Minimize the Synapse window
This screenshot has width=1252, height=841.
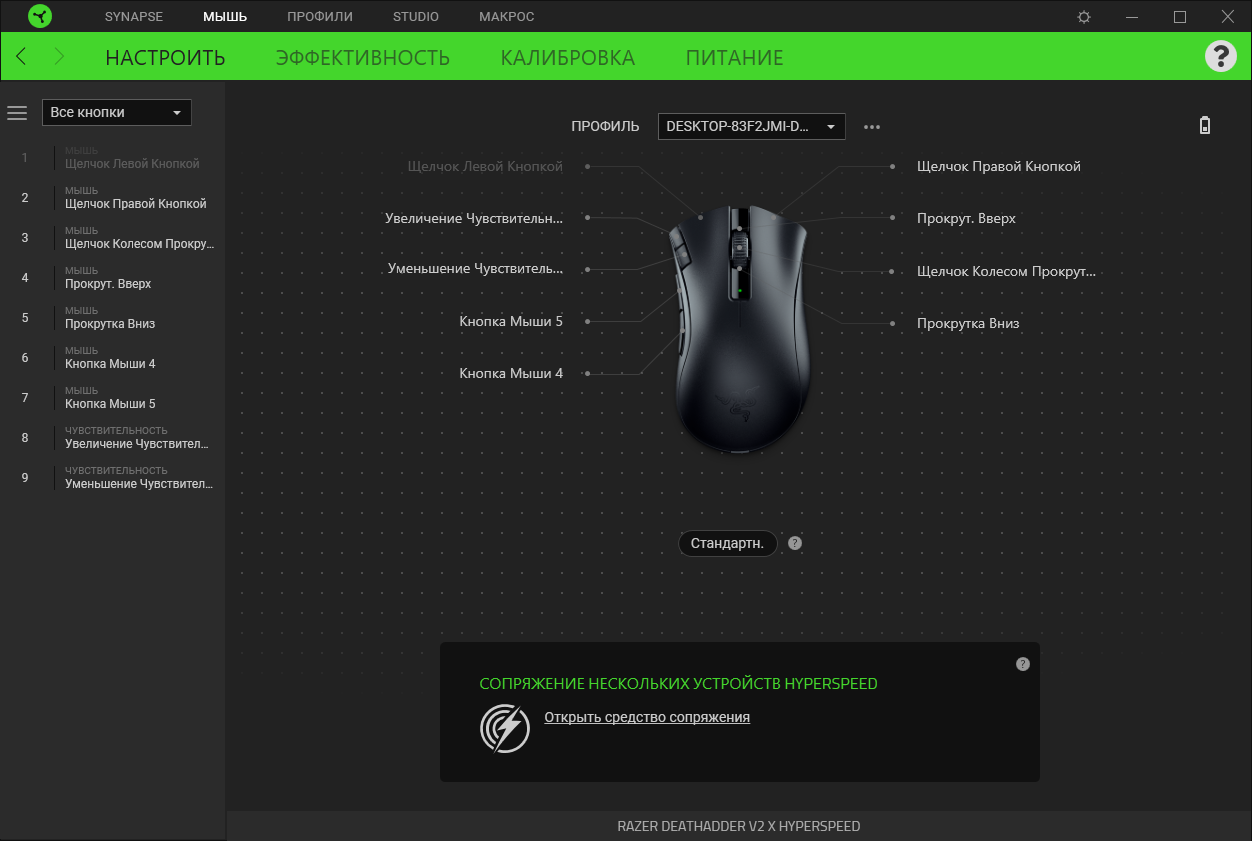[1132, 17]
